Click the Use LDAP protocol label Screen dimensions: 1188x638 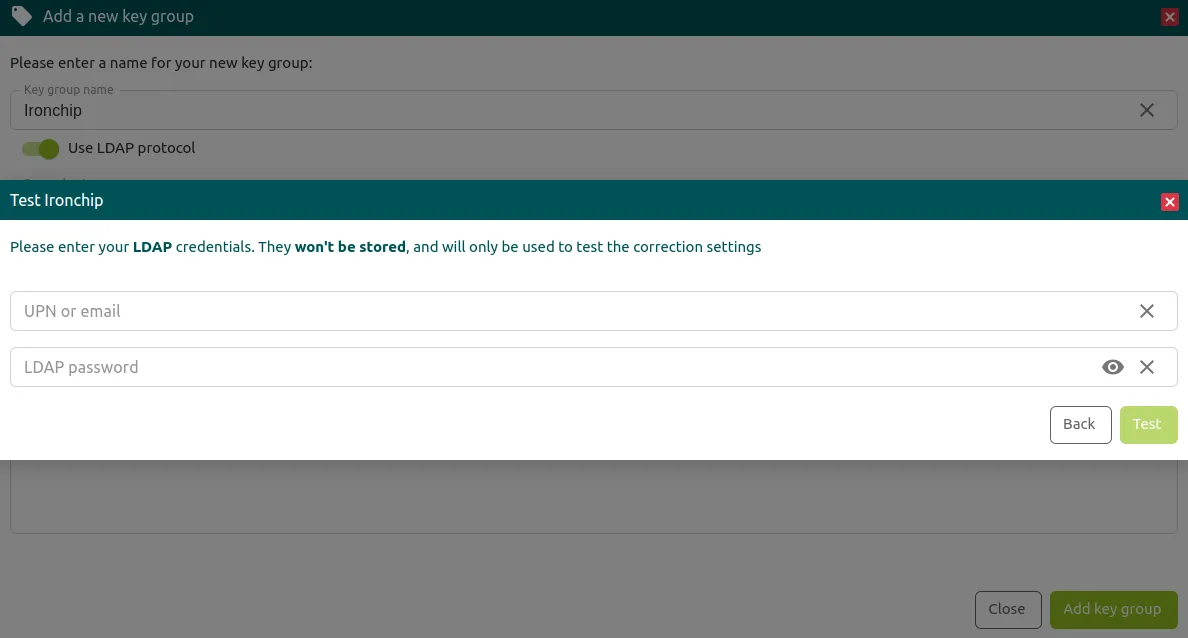pos(132,149)
